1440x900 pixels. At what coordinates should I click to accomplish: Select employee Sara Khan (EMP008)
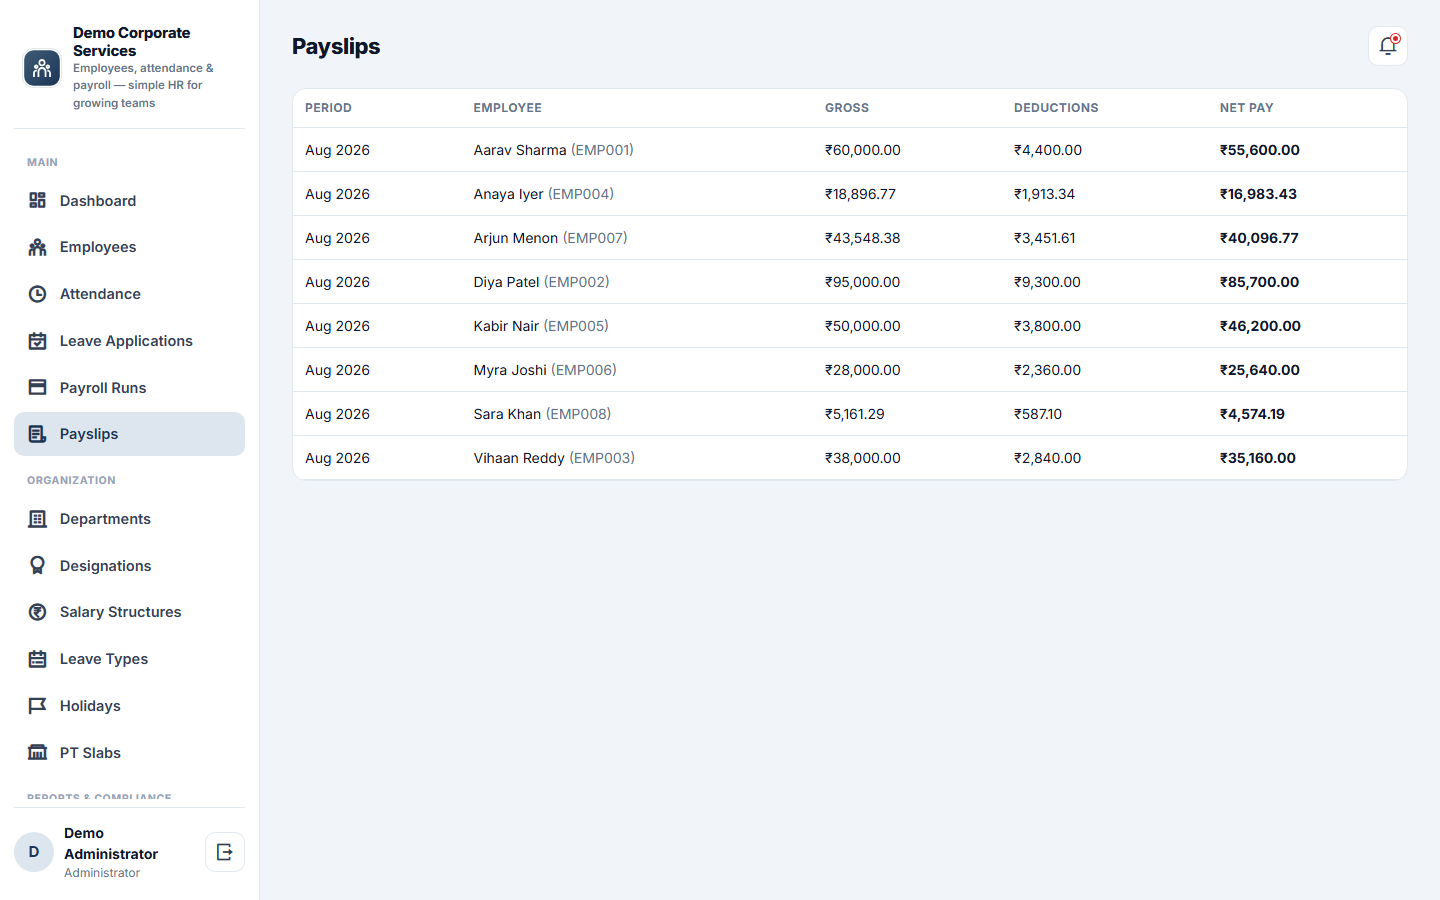(542, 414)
